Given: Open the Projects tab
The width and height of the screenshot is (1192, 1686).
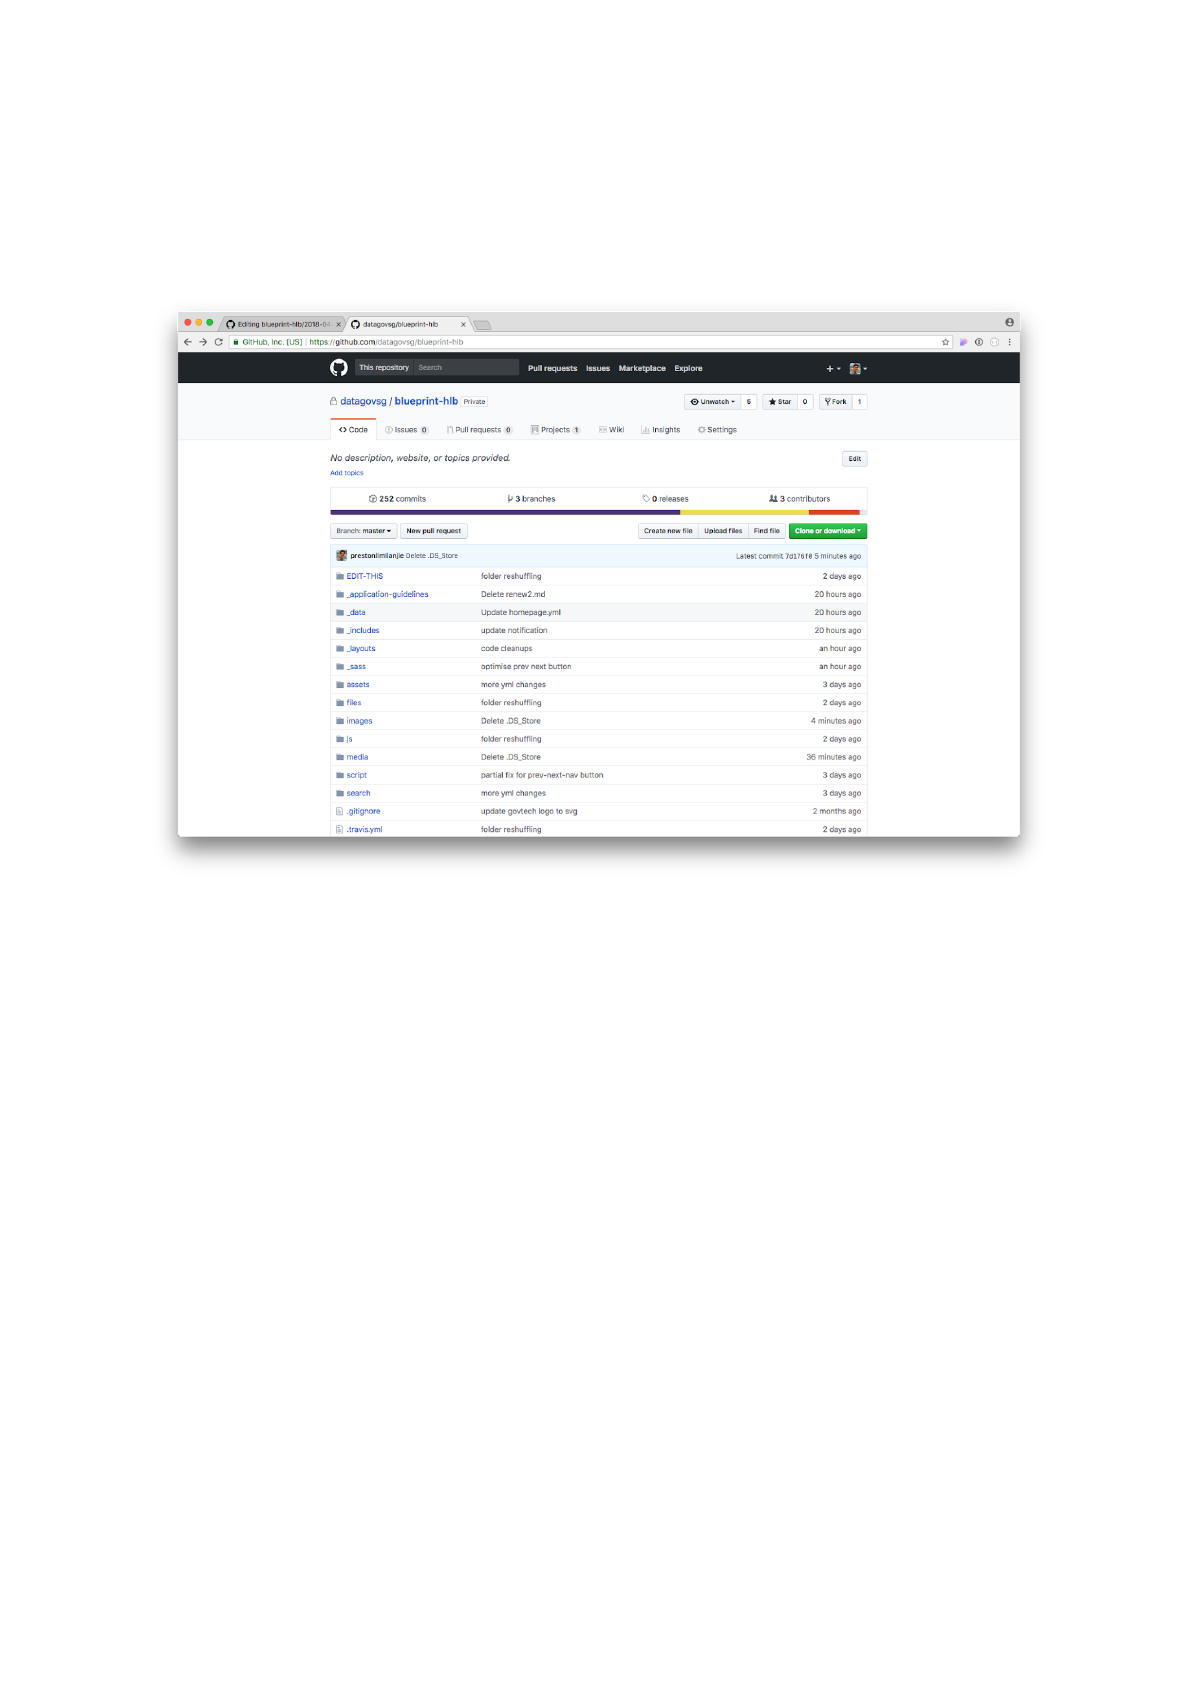Looking at the screenshot, I should tap(555, 430).
